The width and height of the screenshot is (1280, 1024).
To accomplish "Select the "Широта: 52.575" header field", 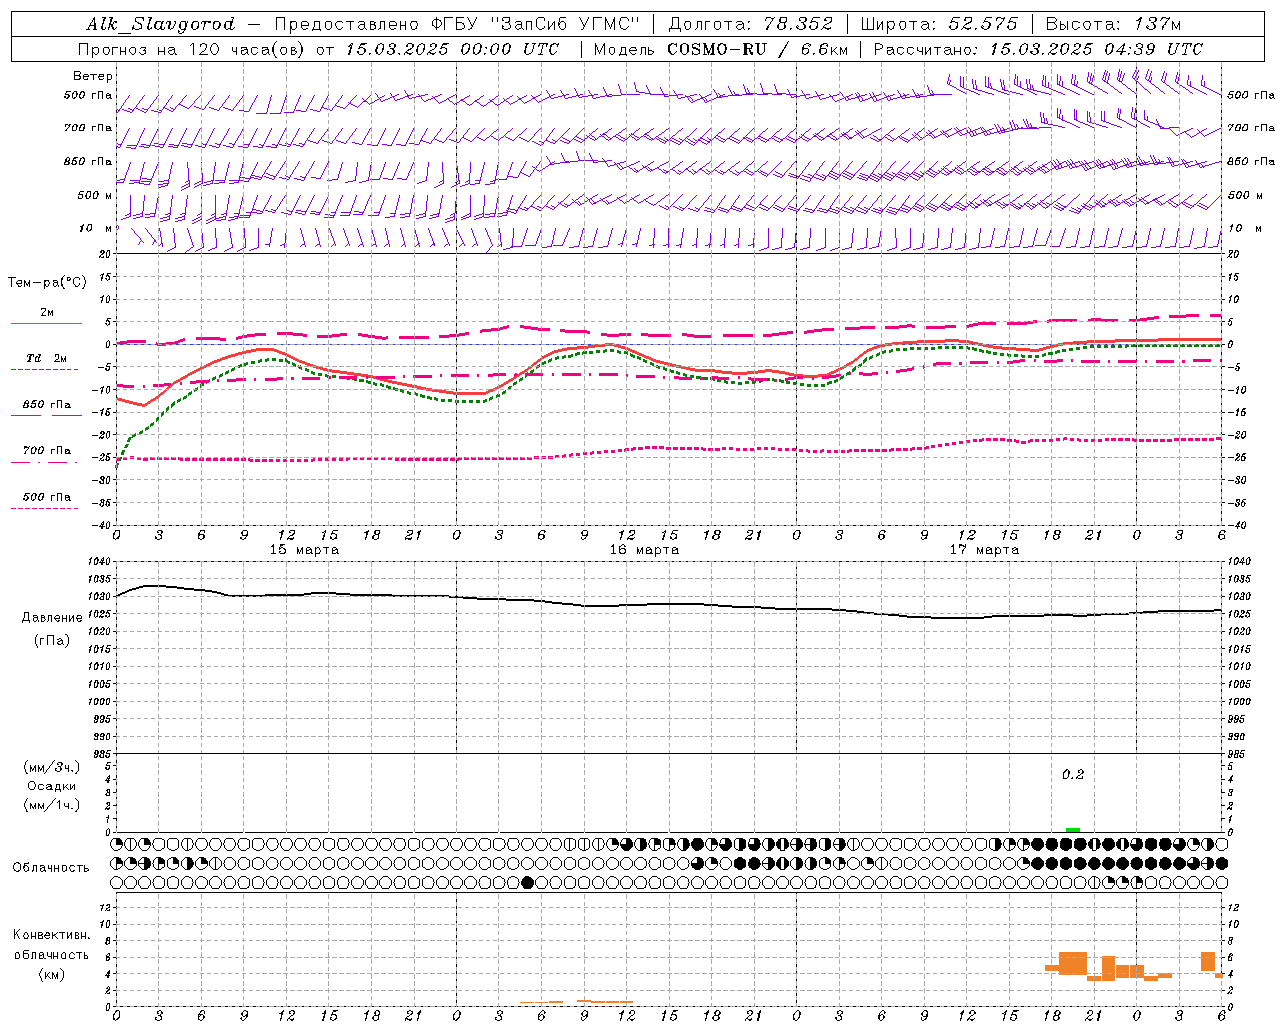I will (939, 24).
